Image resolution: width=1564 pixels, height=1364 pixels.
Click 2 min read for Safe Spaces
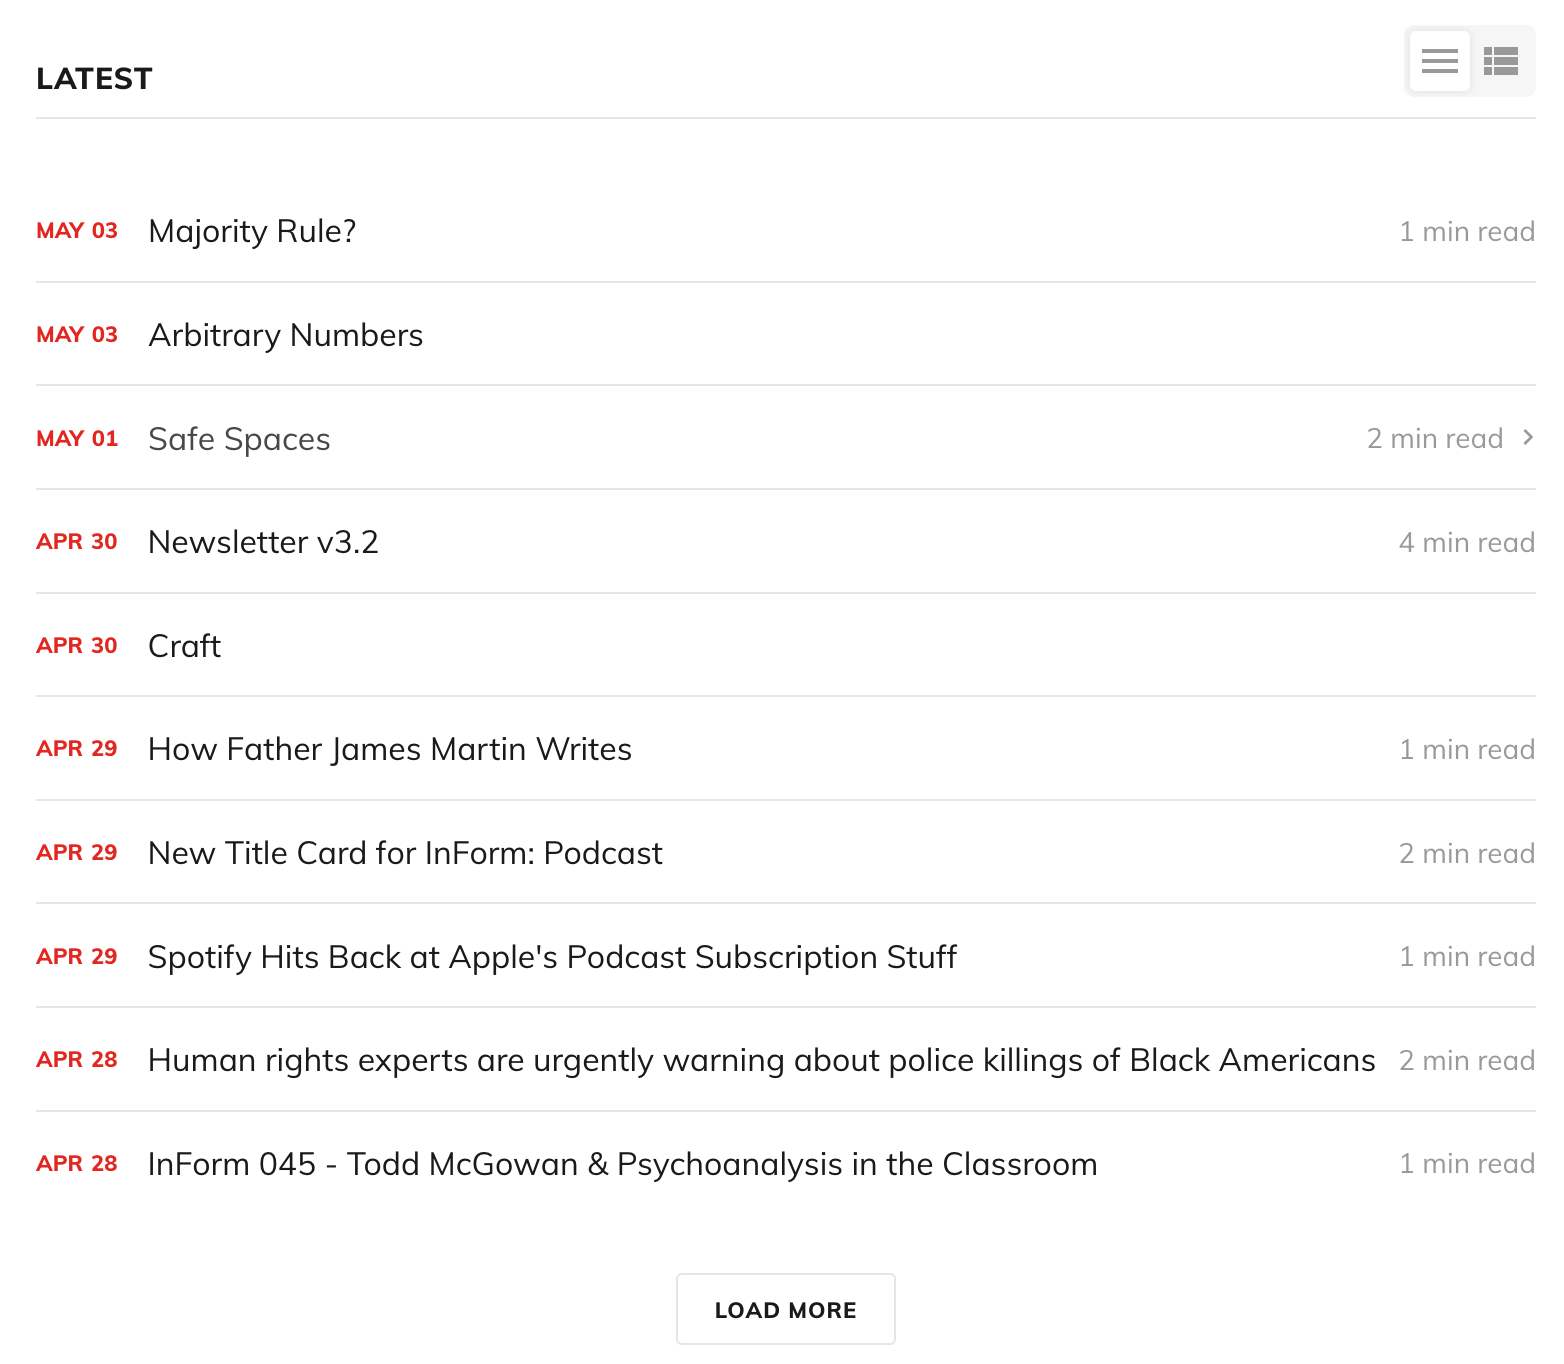coord(1435,439)
